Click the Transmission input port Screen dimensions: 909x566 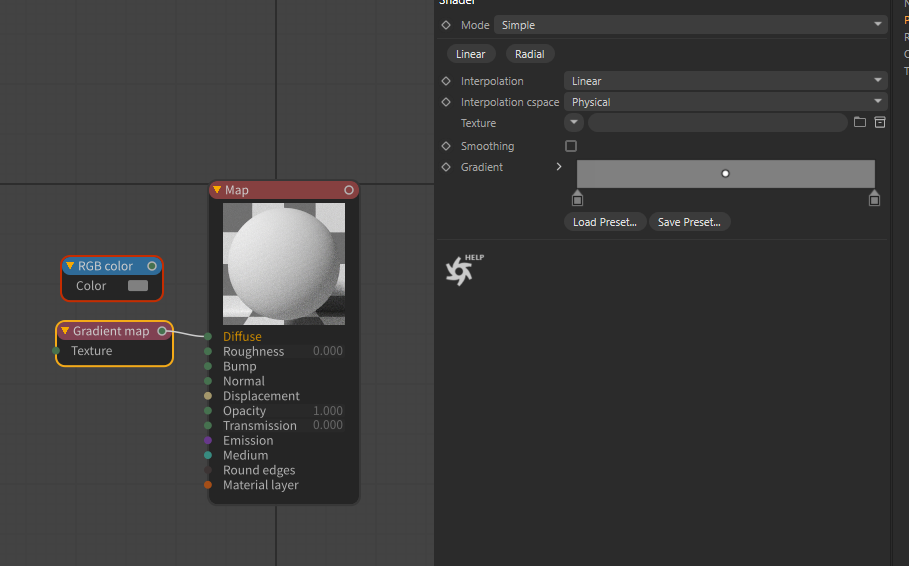[x=208, y=425]
